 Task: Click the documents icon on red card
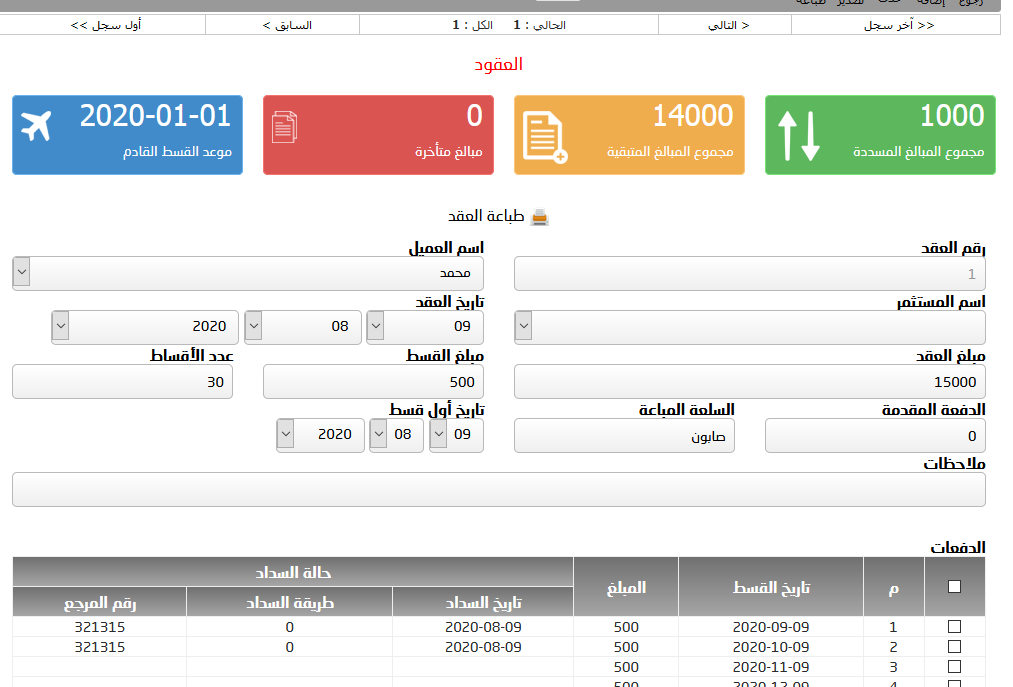coord(285,127)
